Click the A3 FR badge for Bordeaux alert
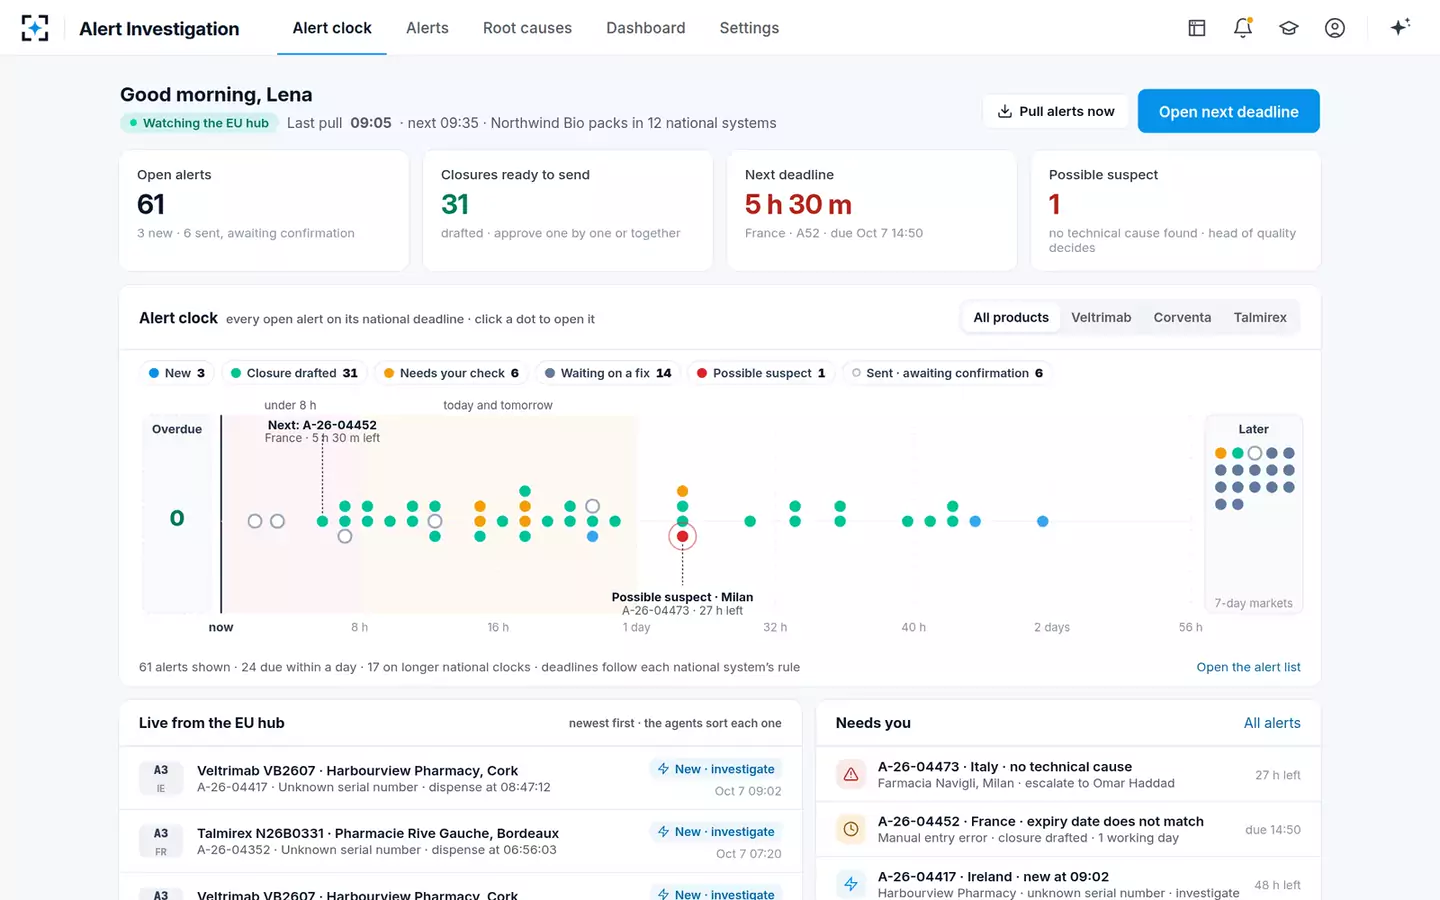Screen dimensions: 1440x900 click(x=161, y=841)
